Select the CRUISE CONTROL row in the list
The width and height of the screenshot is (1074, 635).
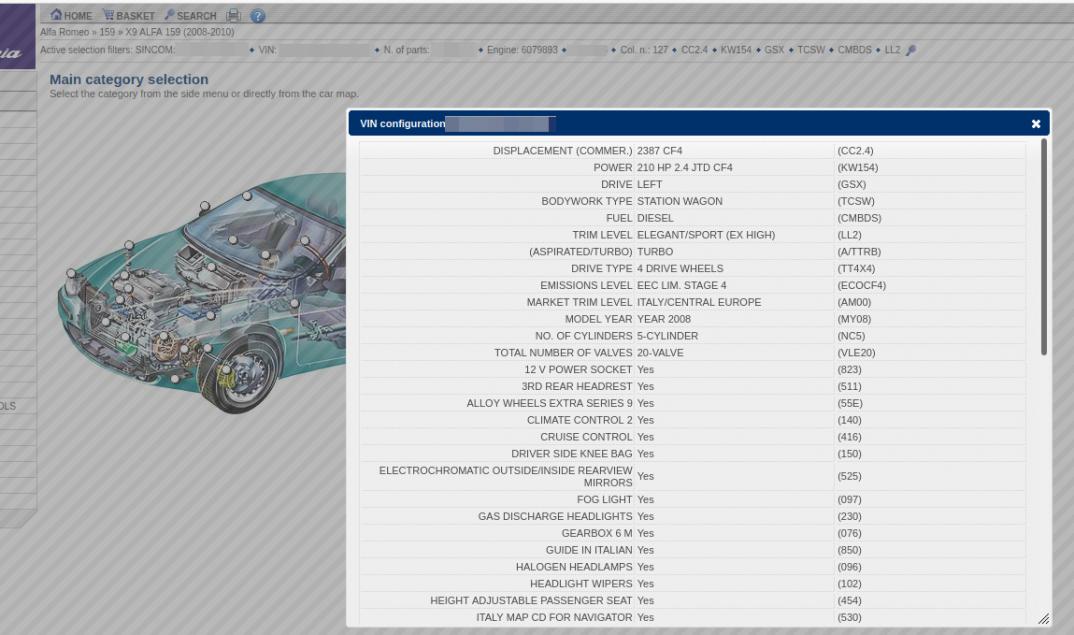coord(692,437)
